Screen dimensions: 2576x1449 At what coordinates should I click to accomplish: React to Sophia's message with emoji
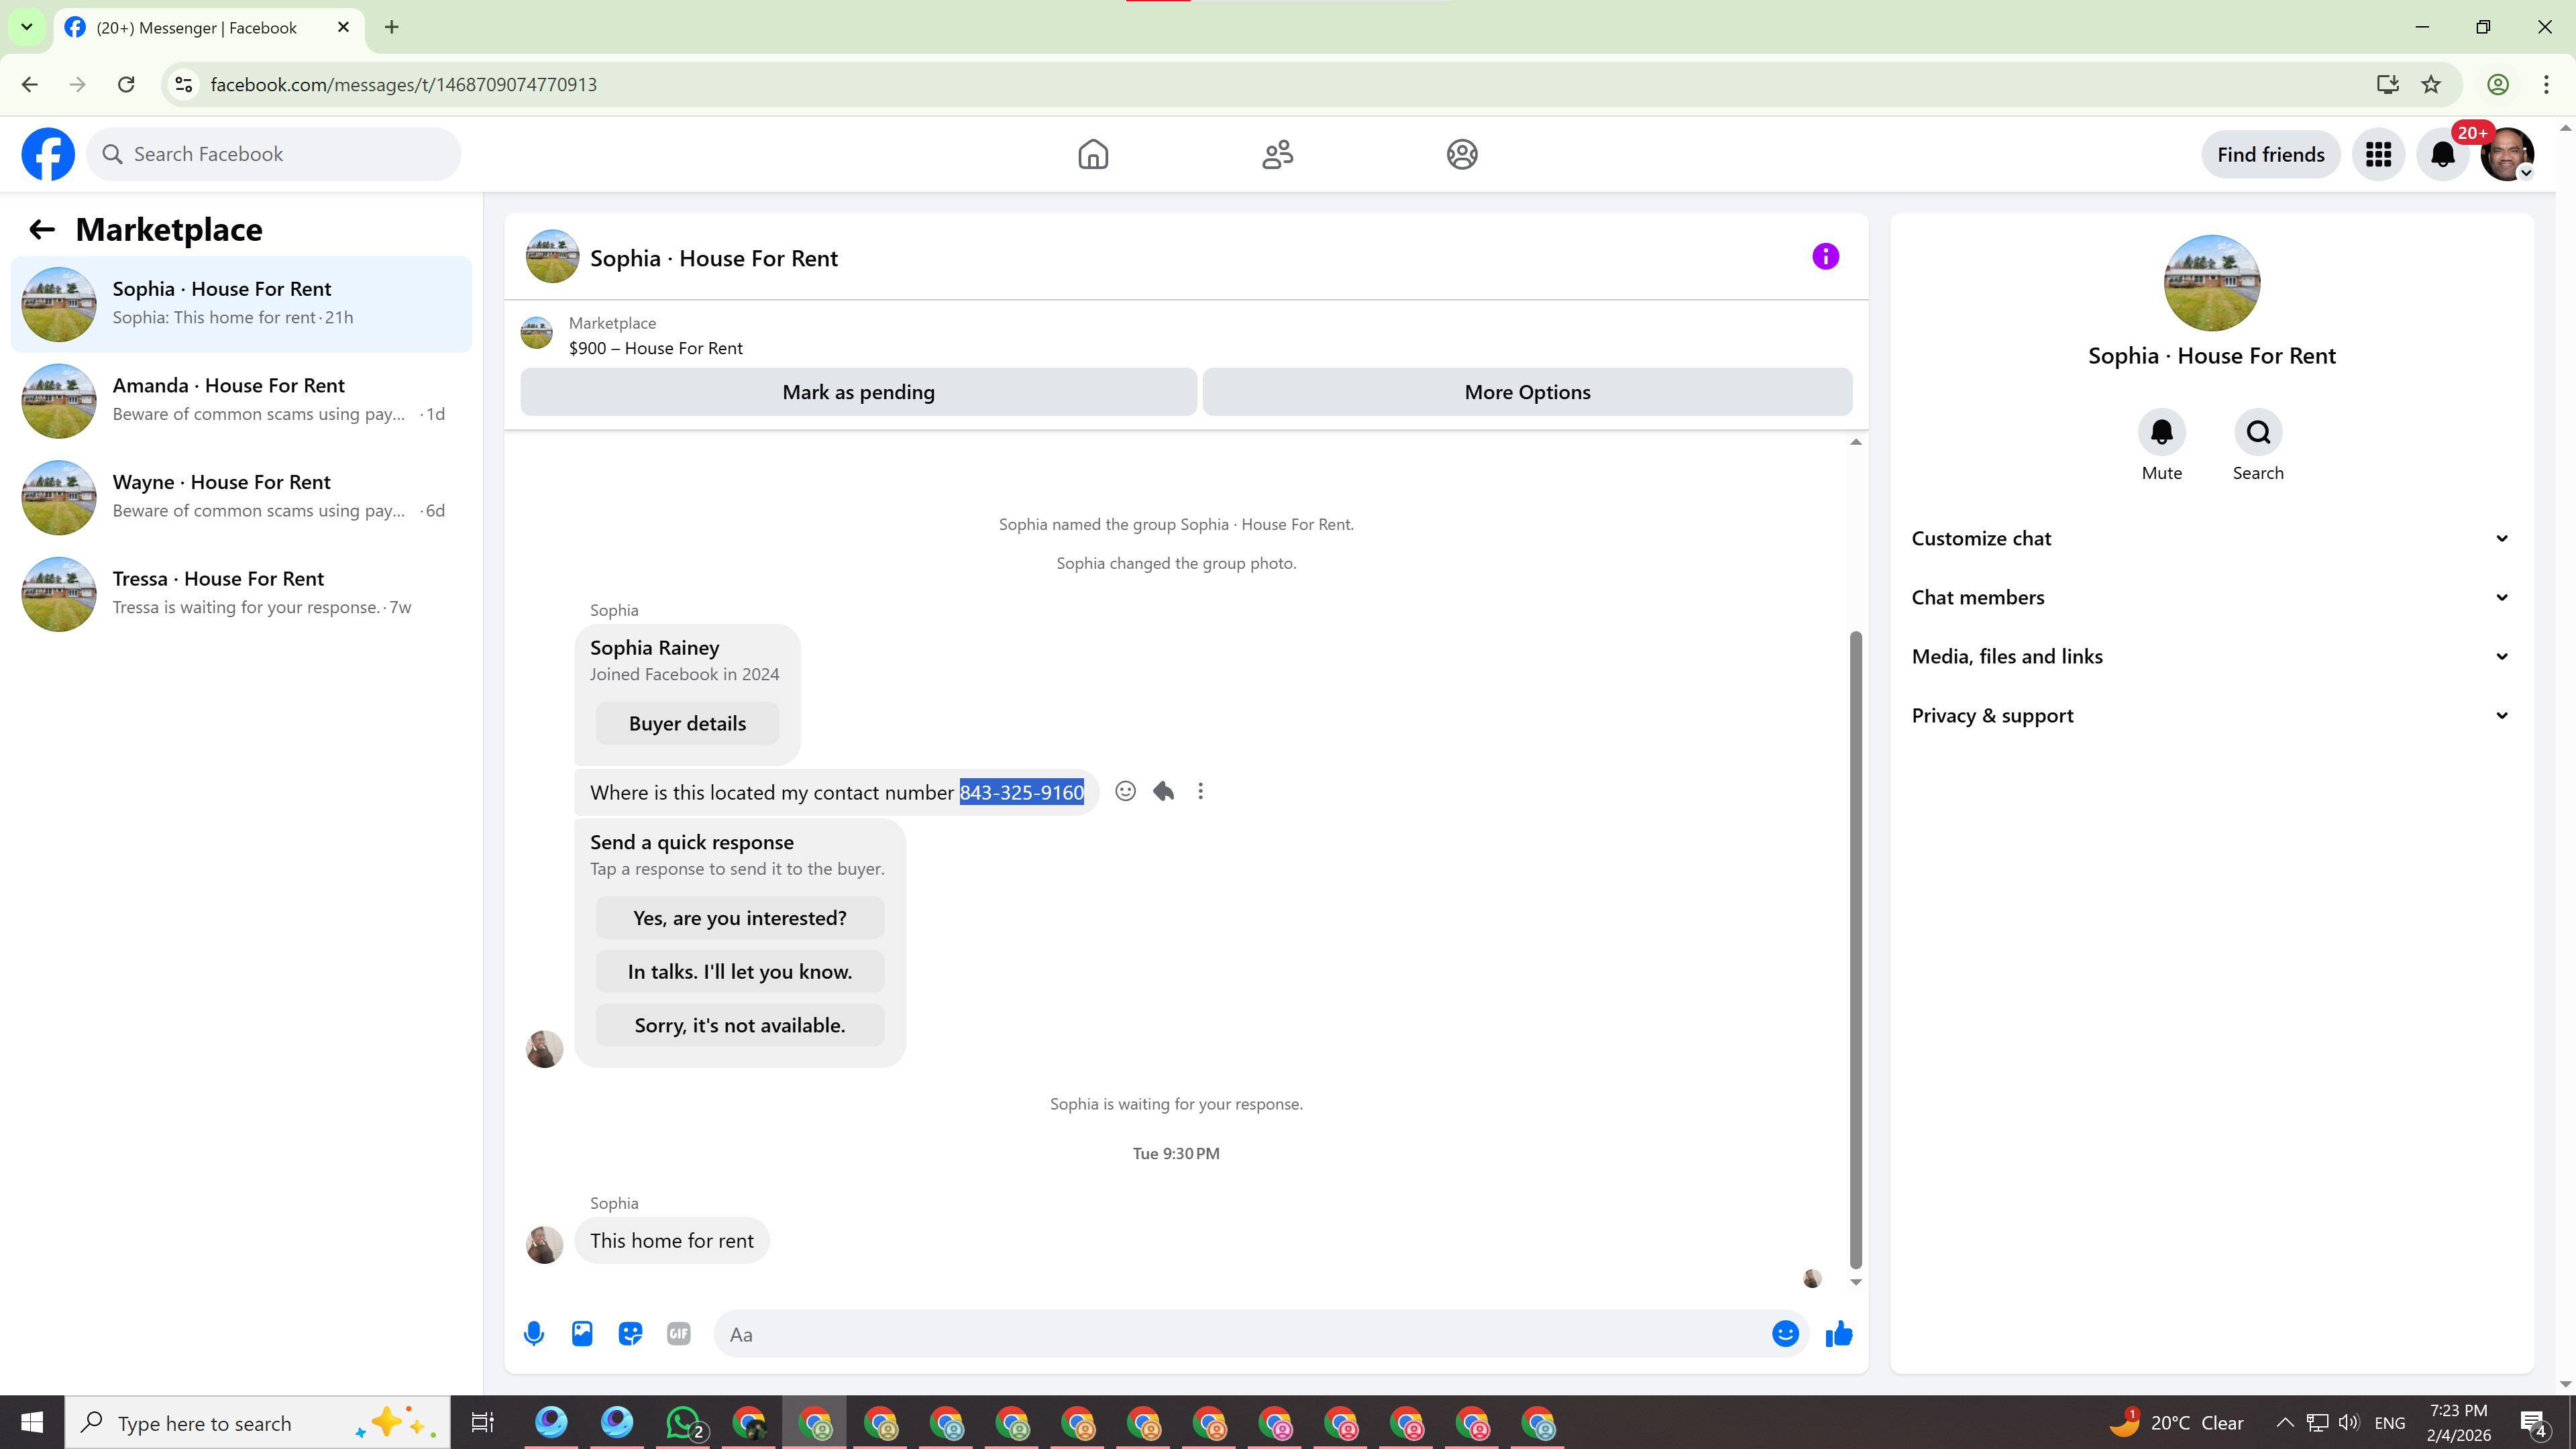[1125, 791]
